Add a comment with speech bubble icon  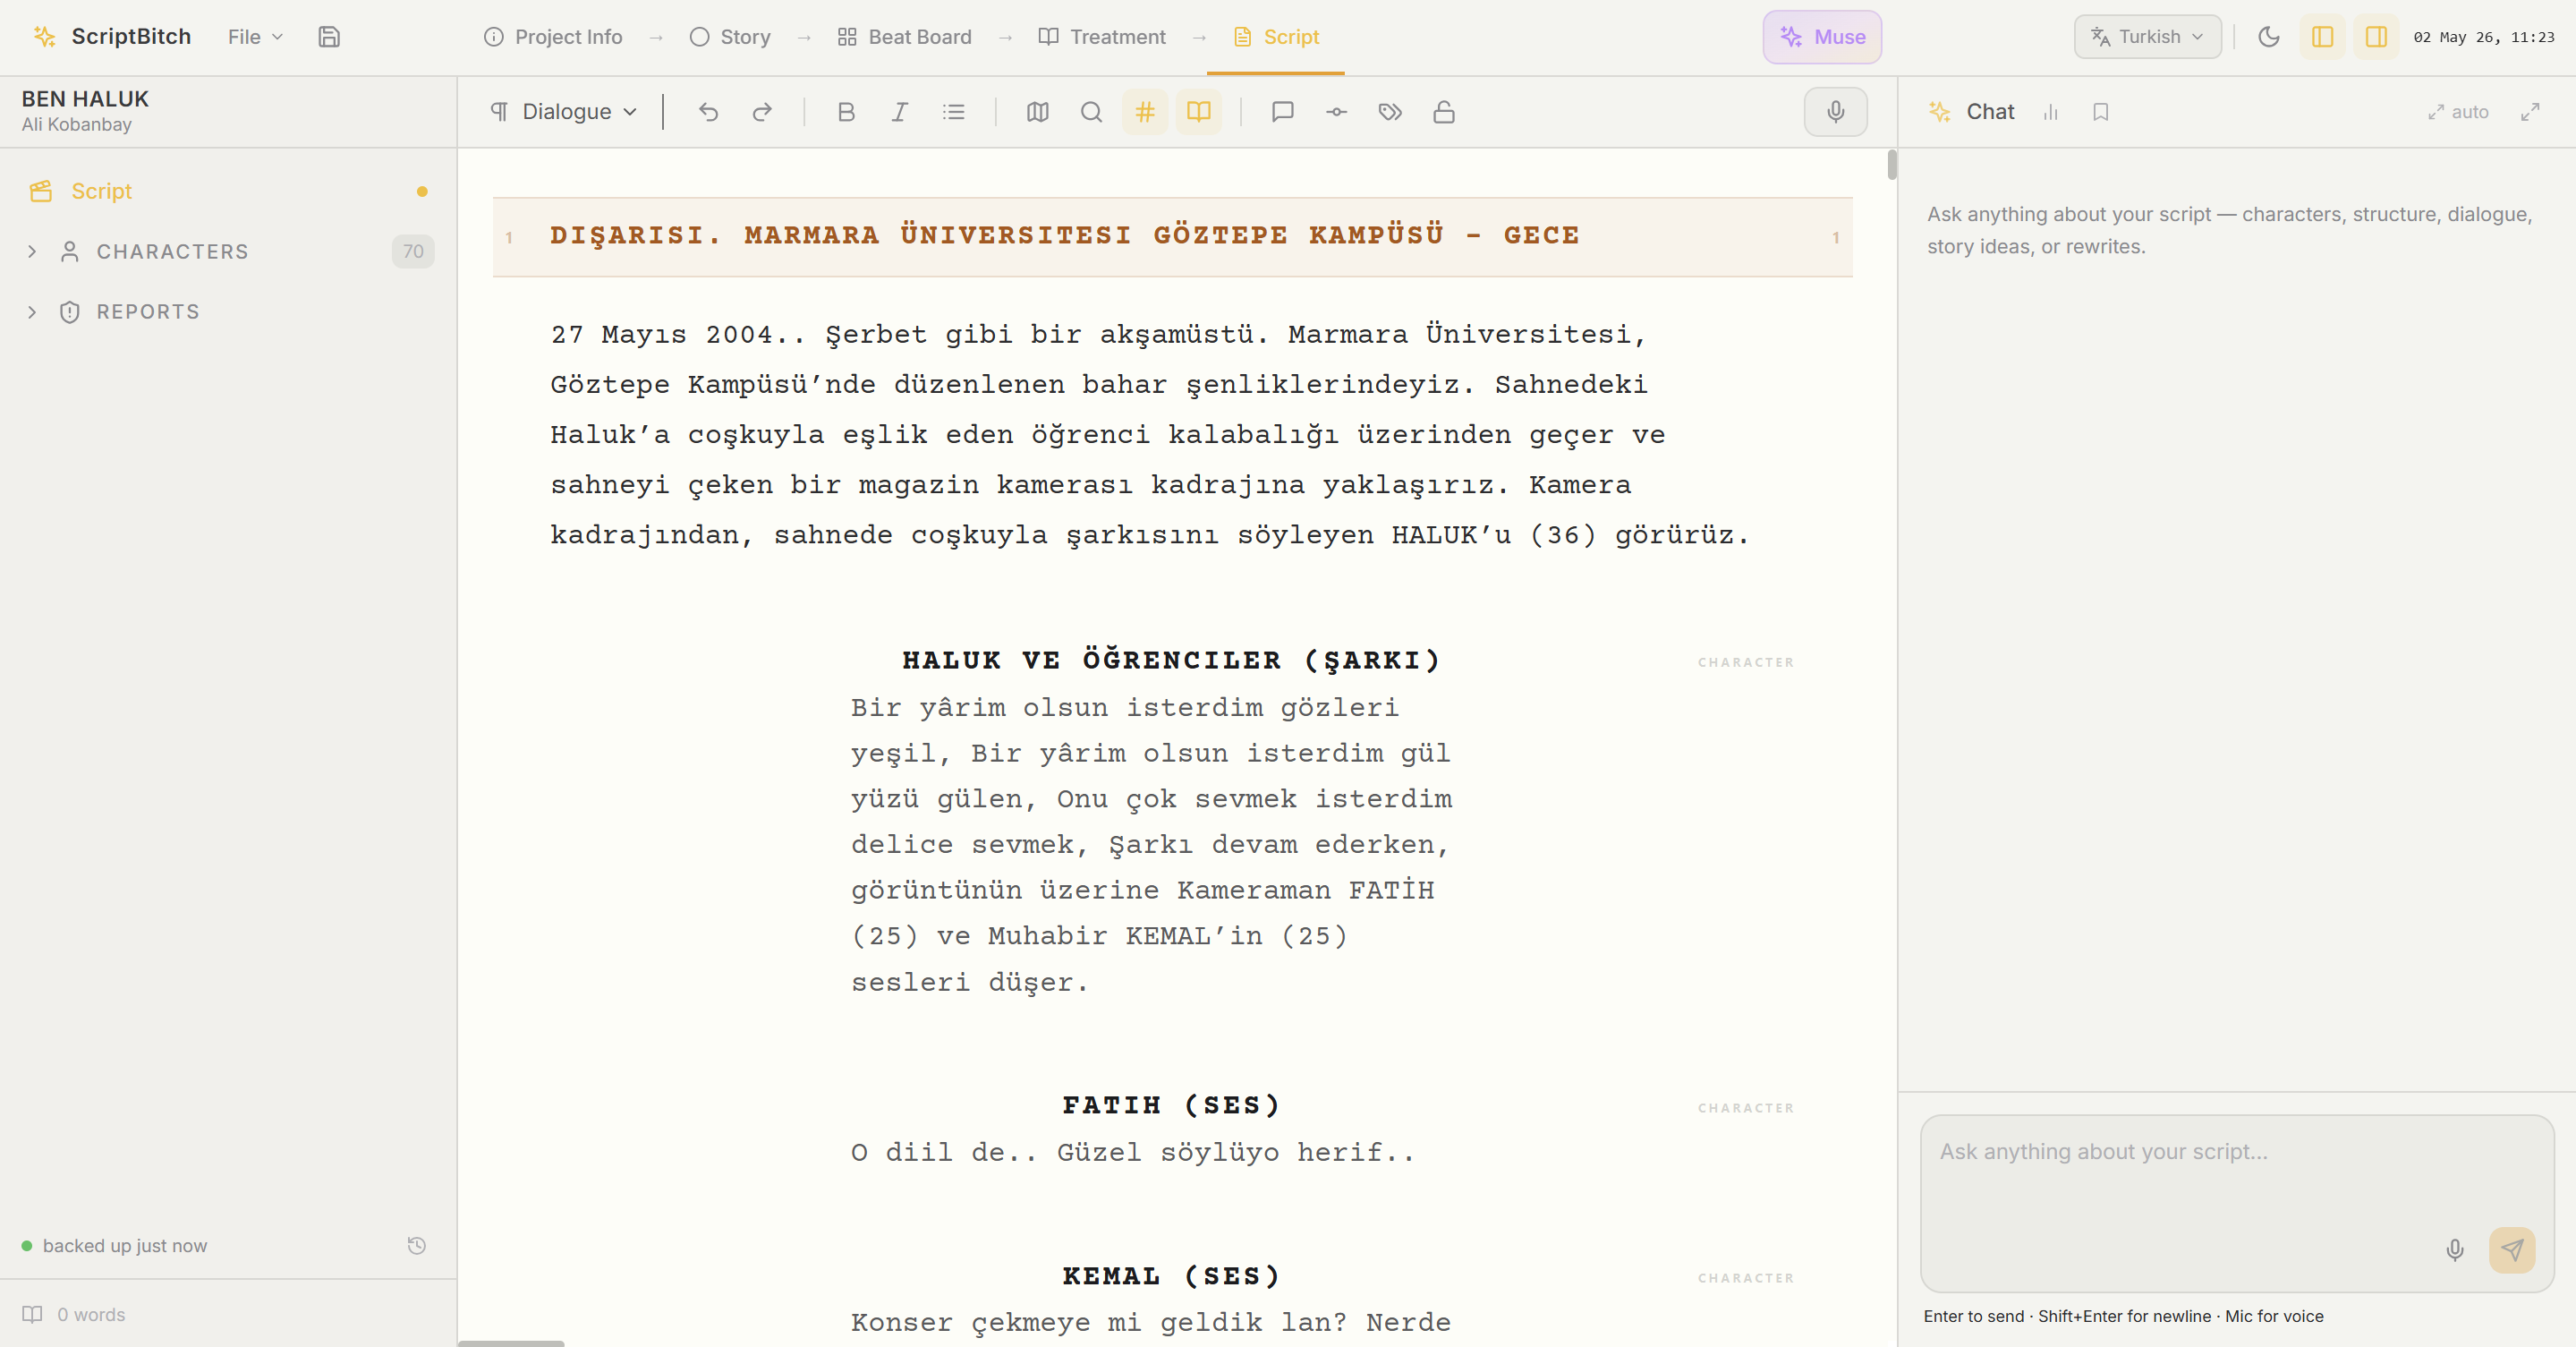1283,112
